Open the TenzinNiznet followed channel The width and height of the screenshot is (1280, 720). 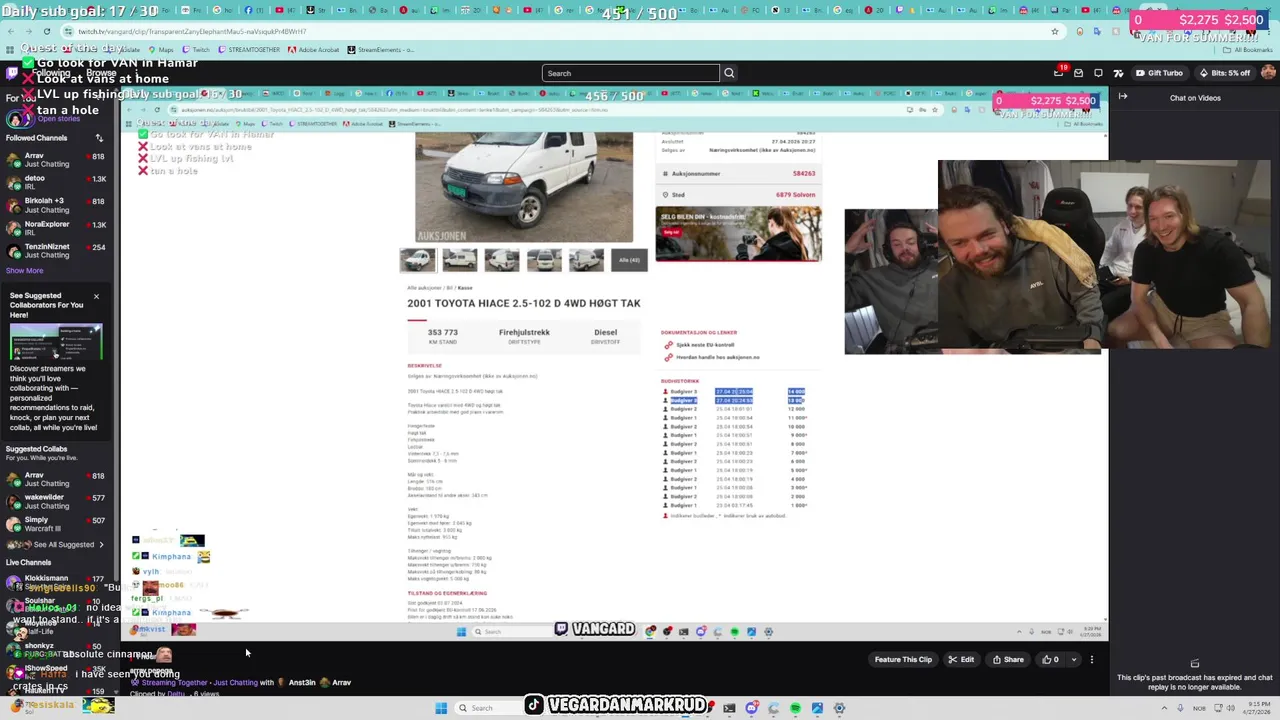(56, 250)
